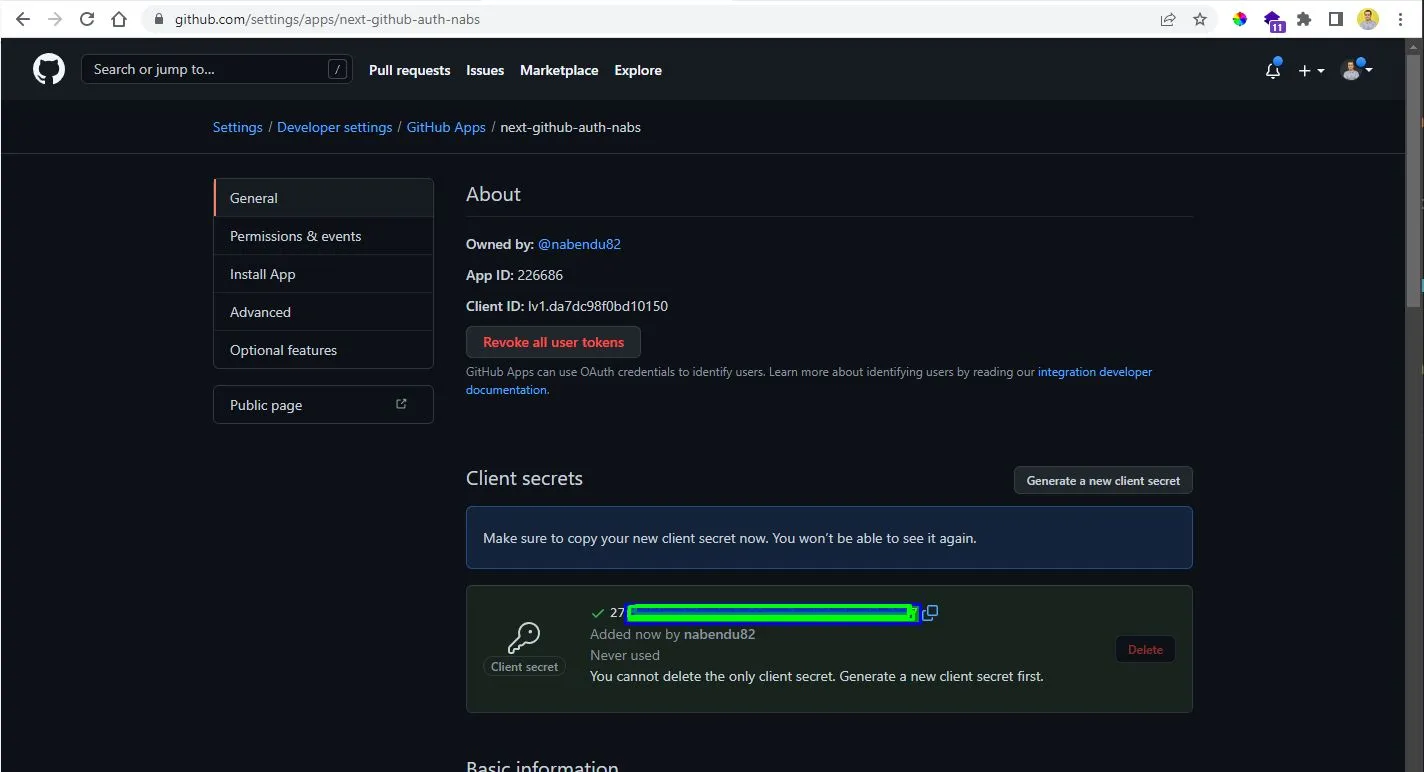The width and height of the screenshot is (1424, 772).
Task: Bookmark this page with star icon
Action: tap(1200, 19)
